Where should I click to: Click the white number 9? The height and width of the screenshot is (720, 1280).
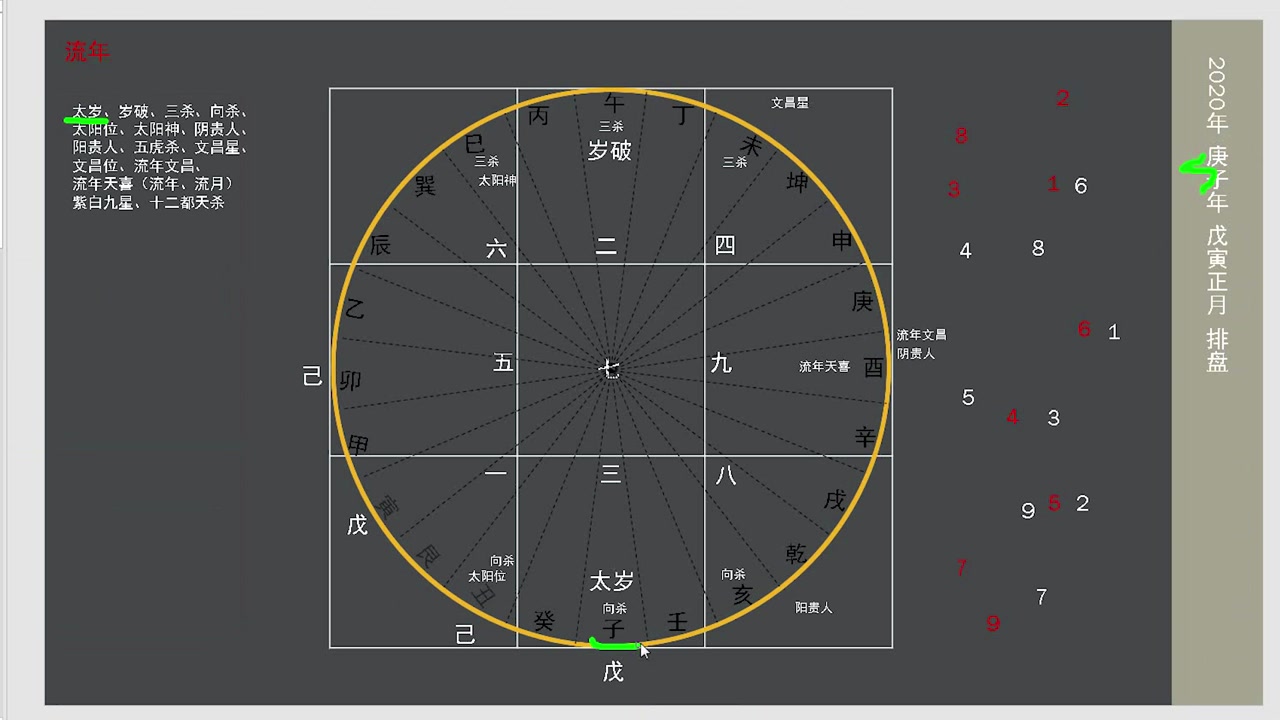click(x=1027, y=511)
